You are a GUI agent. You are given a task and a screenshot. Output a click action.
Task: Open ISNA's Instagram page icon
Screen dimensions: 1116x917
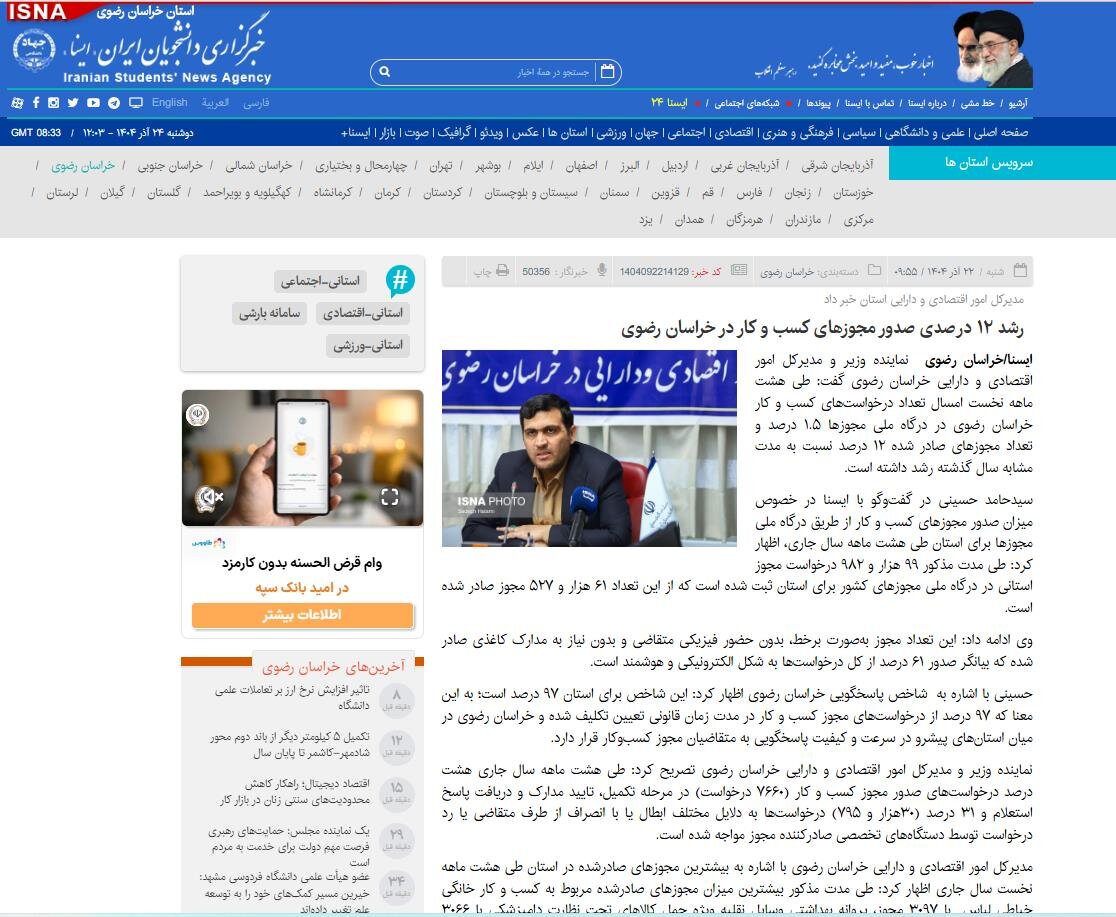click(x=53, y=103)
